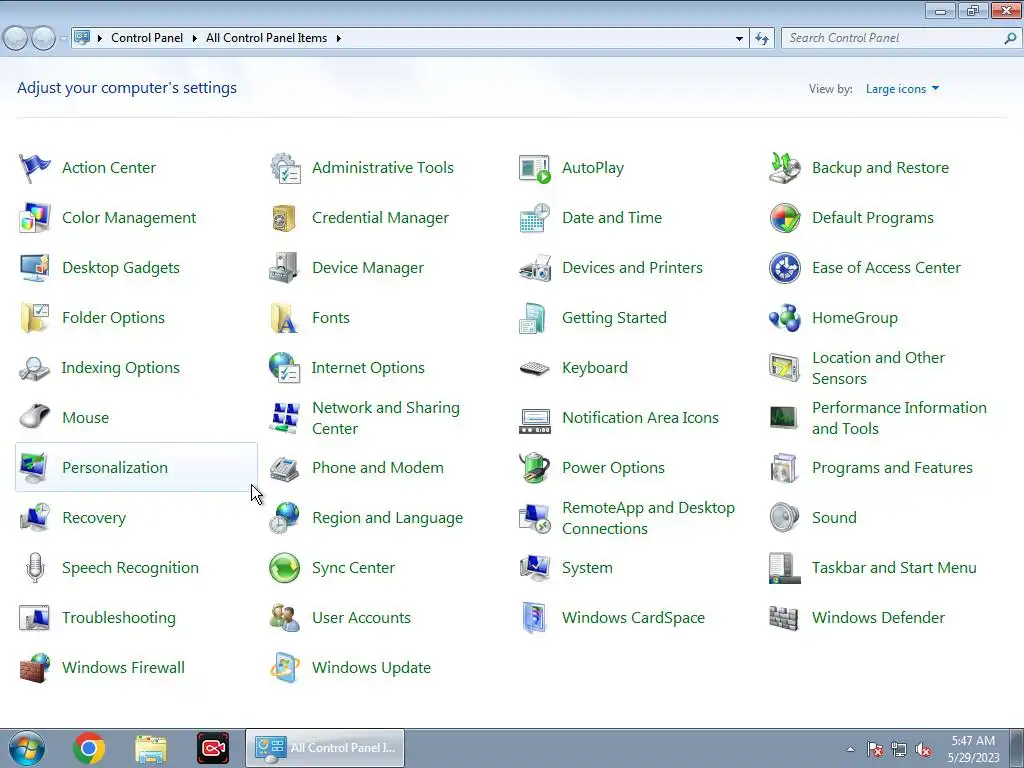Open Windows CardSpace link
This screenshot has height=768, width=1024.
pyautogui.click(x=633, y=618)
